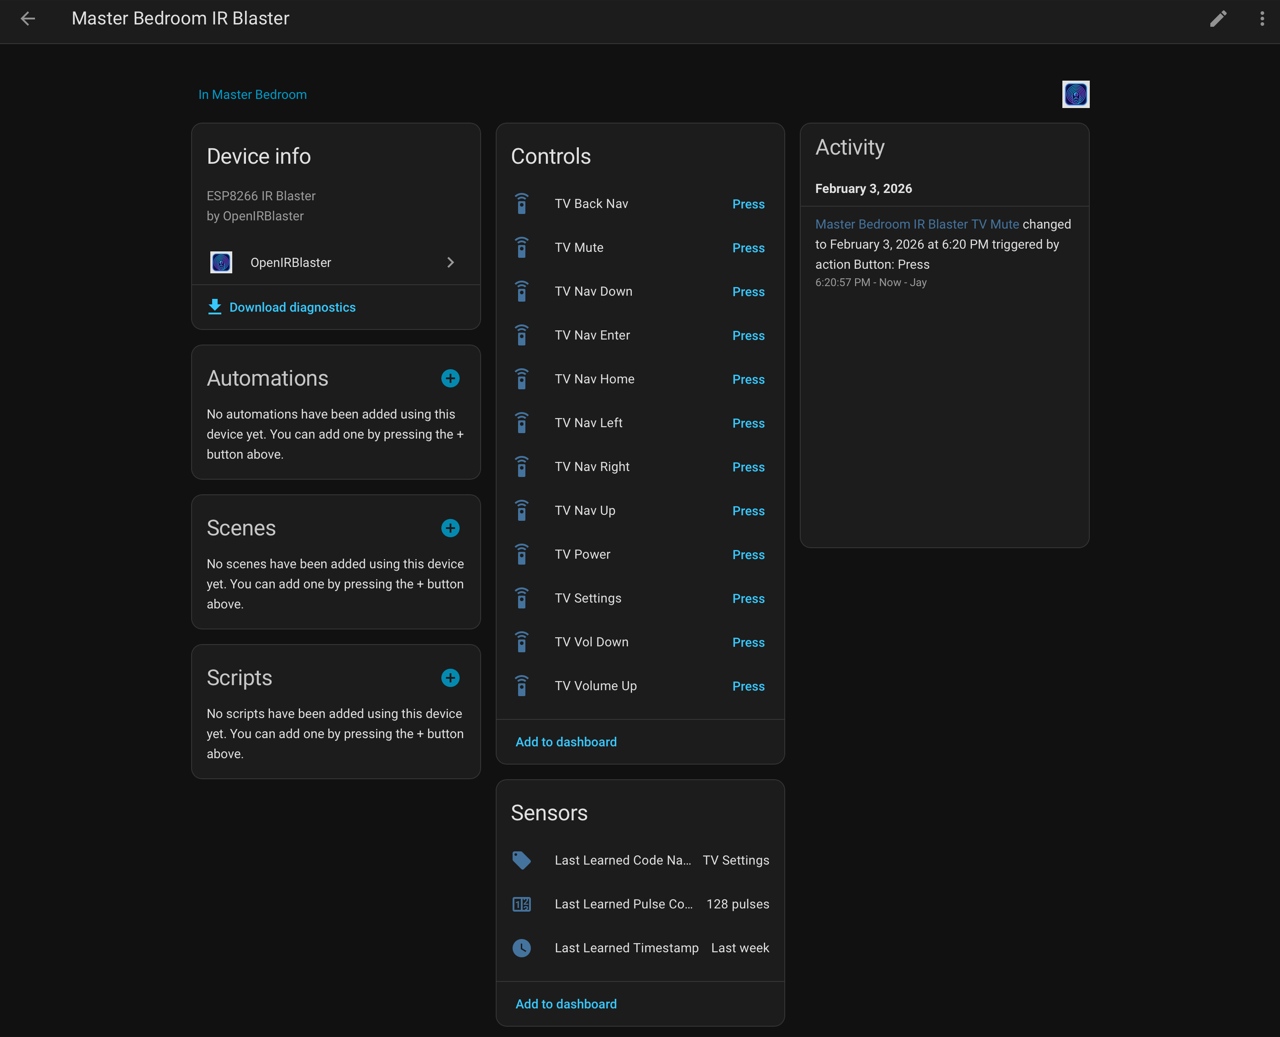Open the In Master Bedroom area link

[x=252, y=94]
